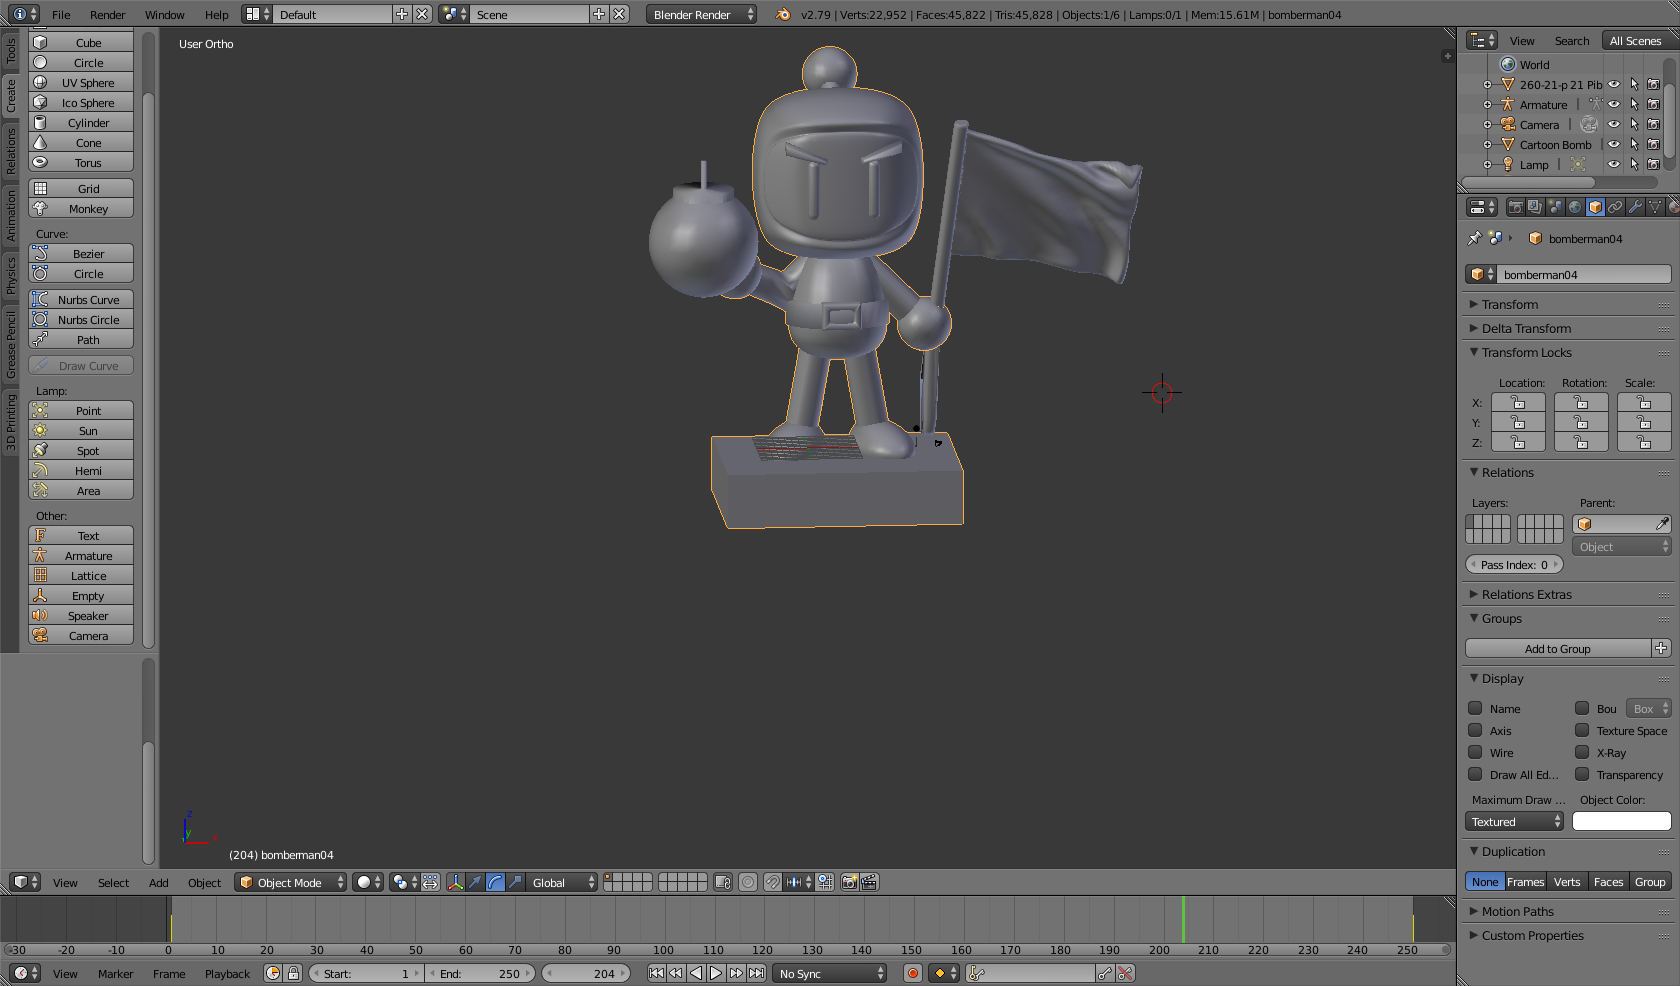
Task: Open the Blender Render engine dropdown
Action: pyautogui.click(x=701, y=14)
